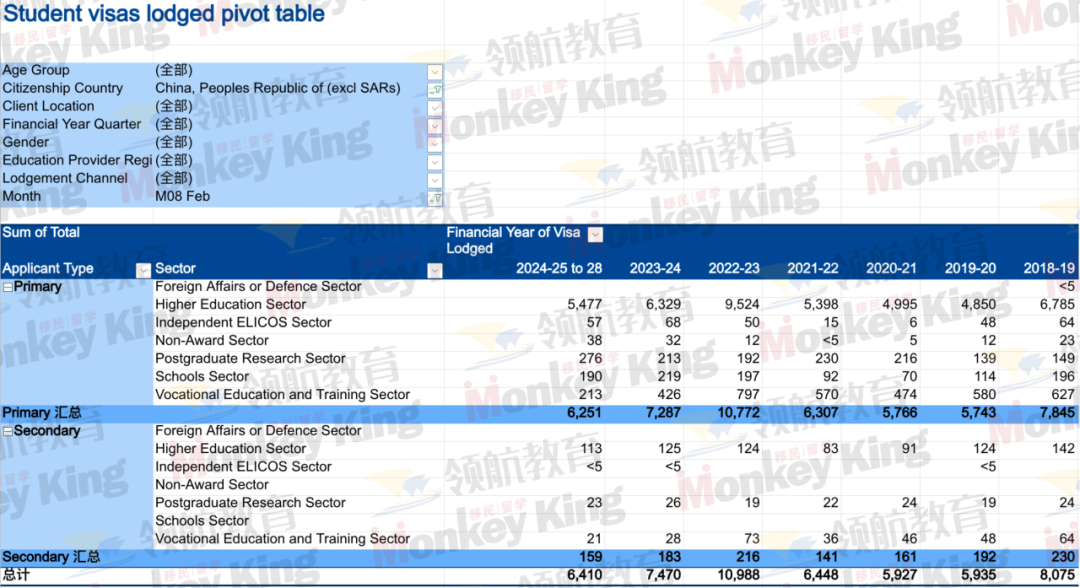The height and width of the screenshot is (588, 1080).
Task: Click the '2020-21' column header
Action: click(x=891, y=269)
